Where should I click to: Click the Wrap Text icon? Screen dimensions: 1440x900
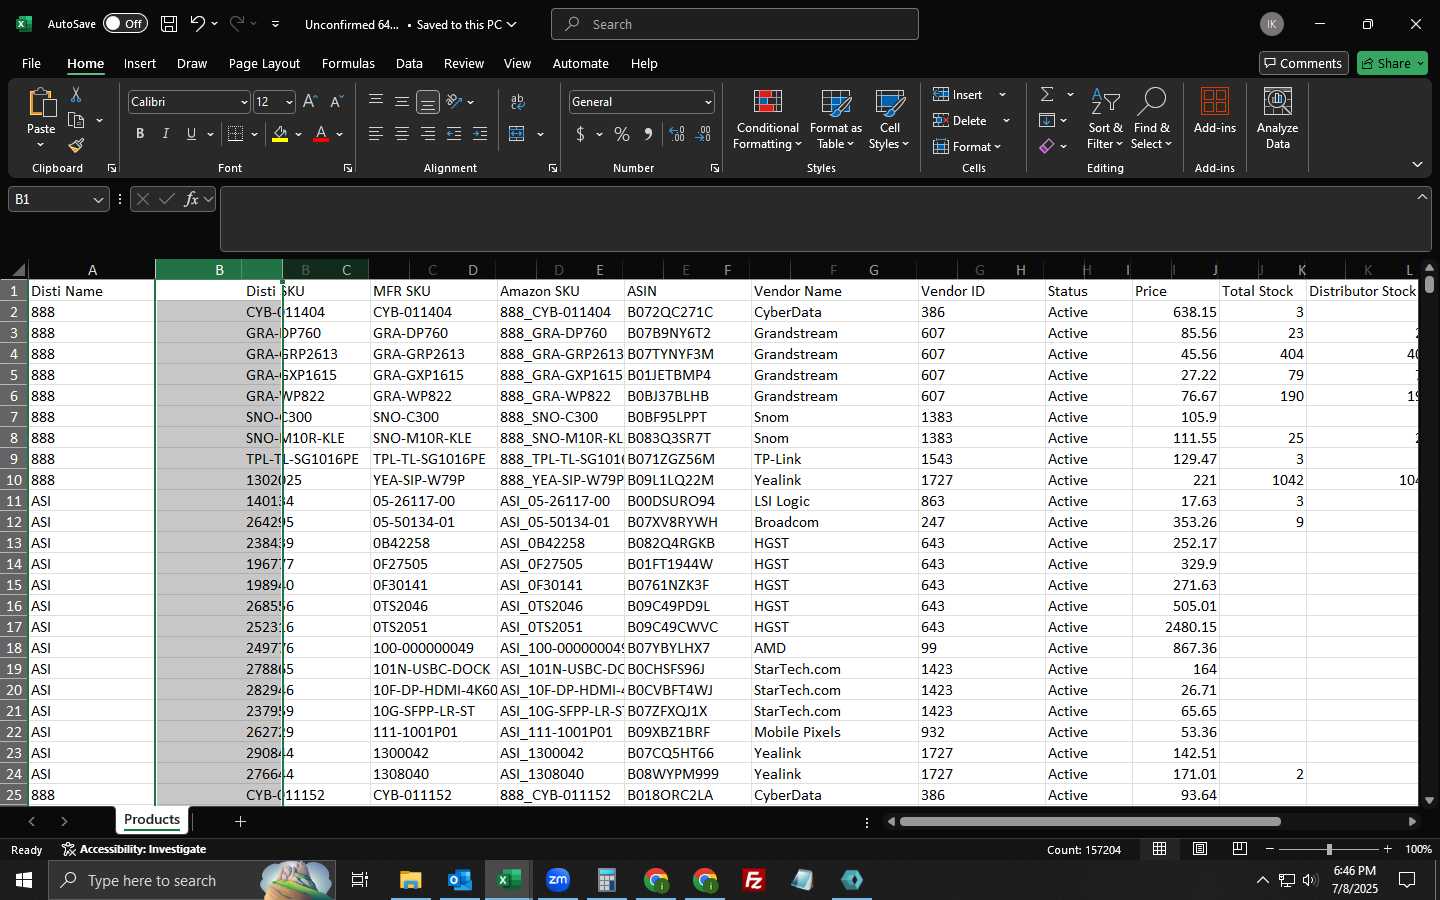[518, 102]
